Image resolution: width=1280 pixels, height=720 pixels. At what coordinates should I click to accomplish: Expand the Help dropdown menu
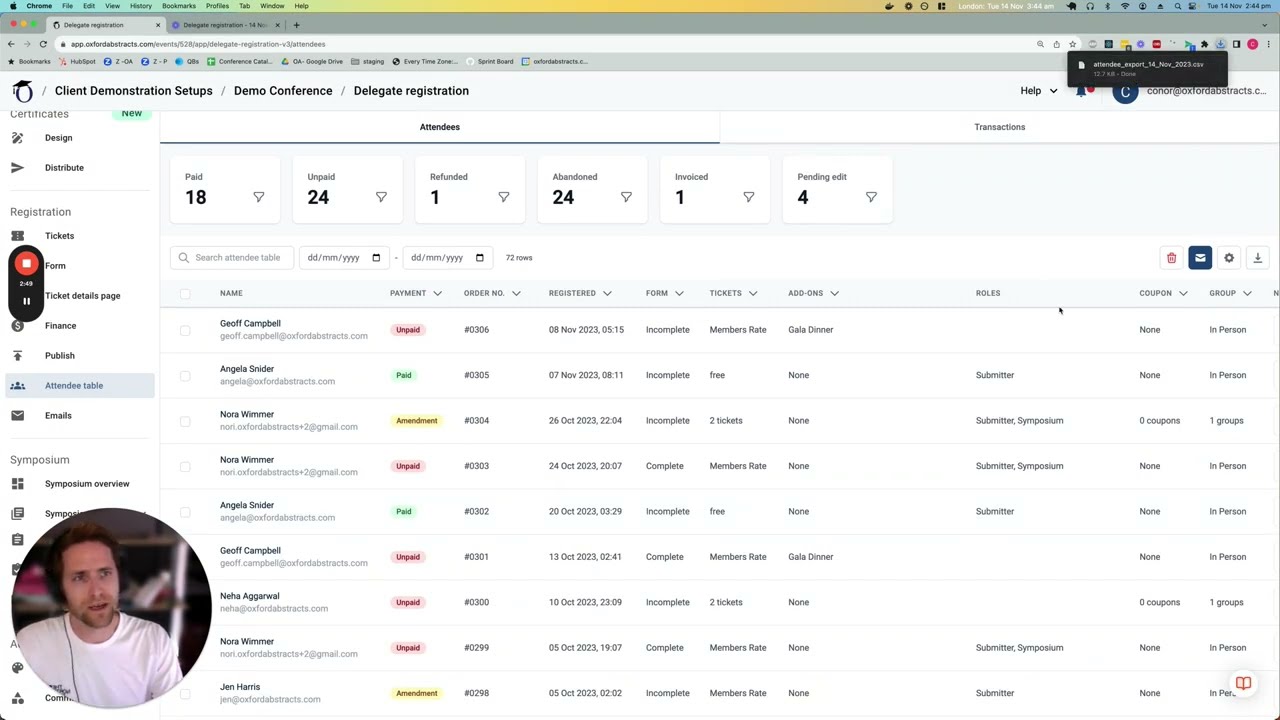[1039, 91]
